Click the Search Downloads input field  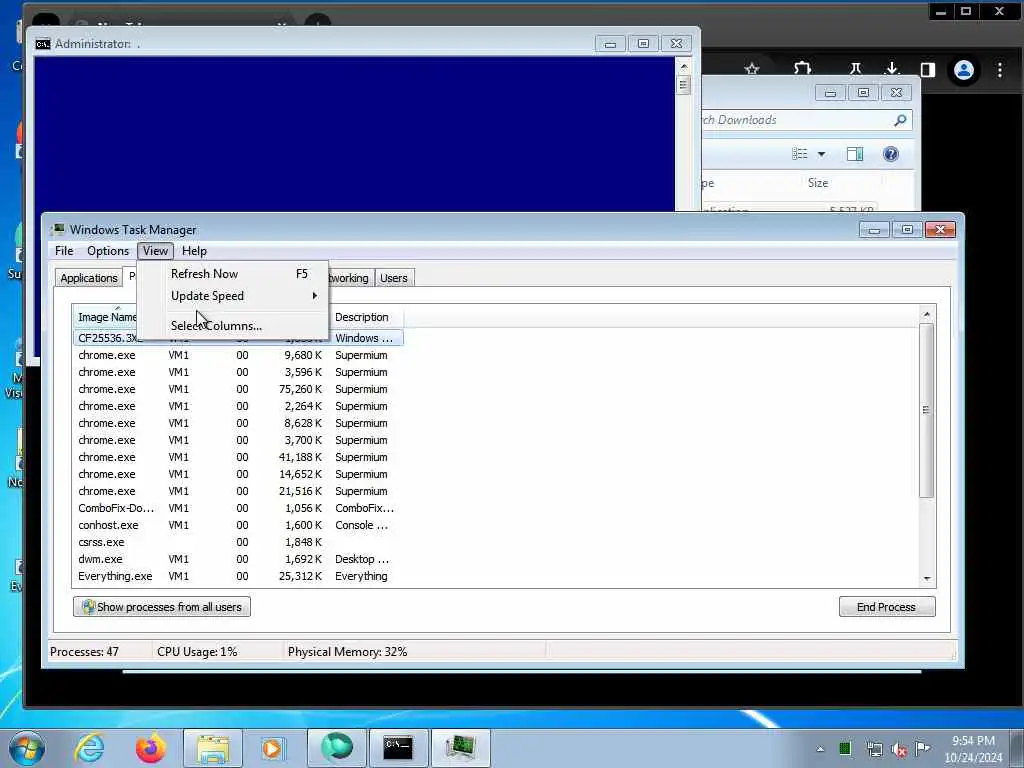click(x=795, y=120)
